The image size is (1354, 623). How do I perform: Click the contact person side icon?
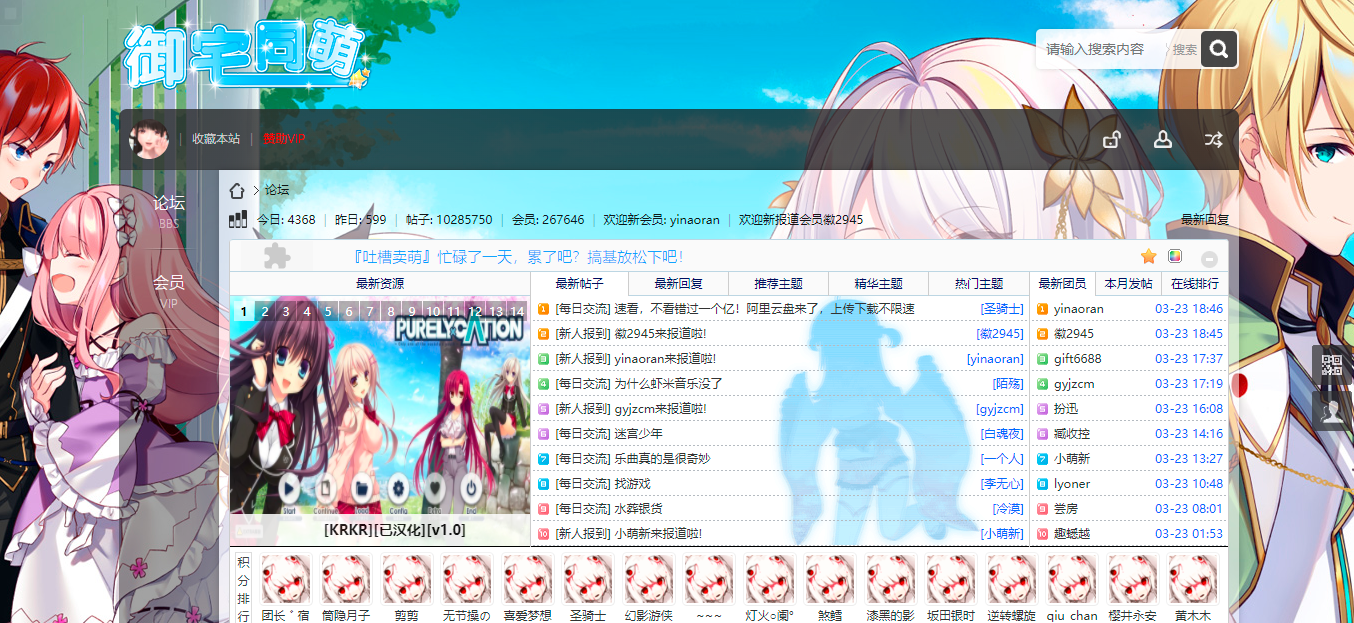pos(1332,411)
